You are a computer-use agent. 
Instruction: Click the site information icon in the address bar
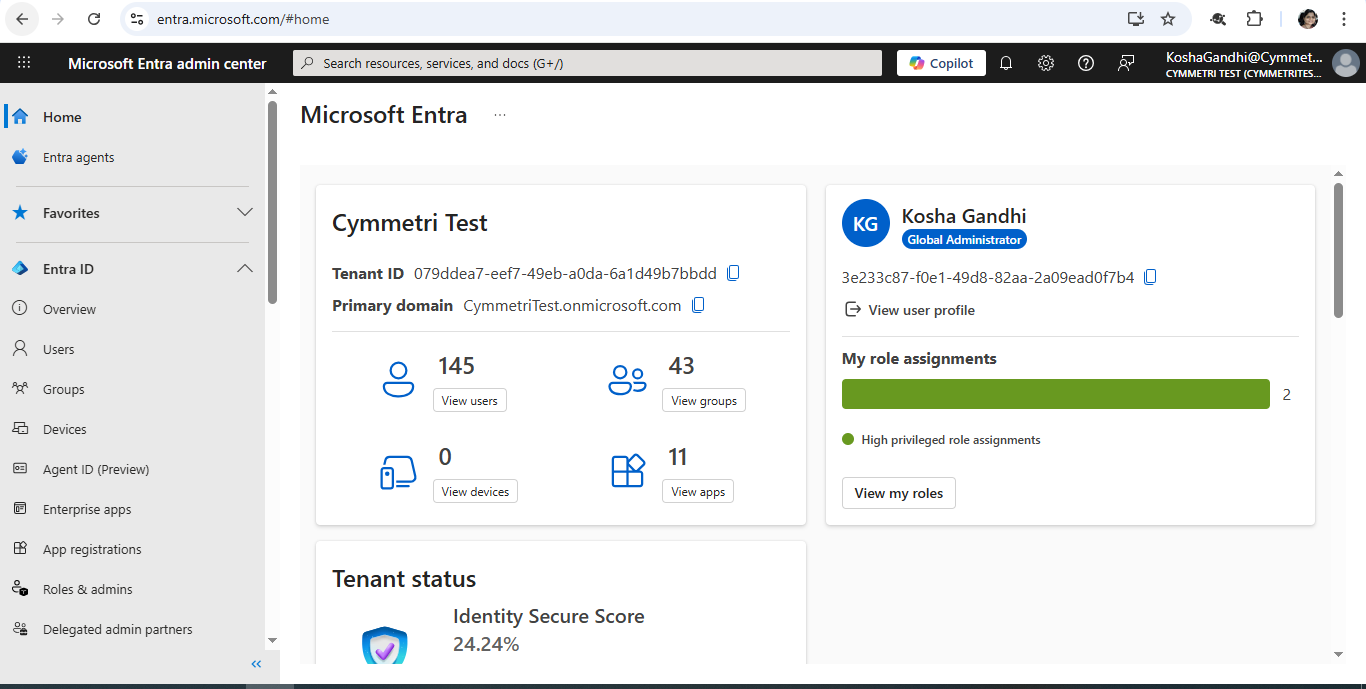pyautogui.click(x=137, y=19)
